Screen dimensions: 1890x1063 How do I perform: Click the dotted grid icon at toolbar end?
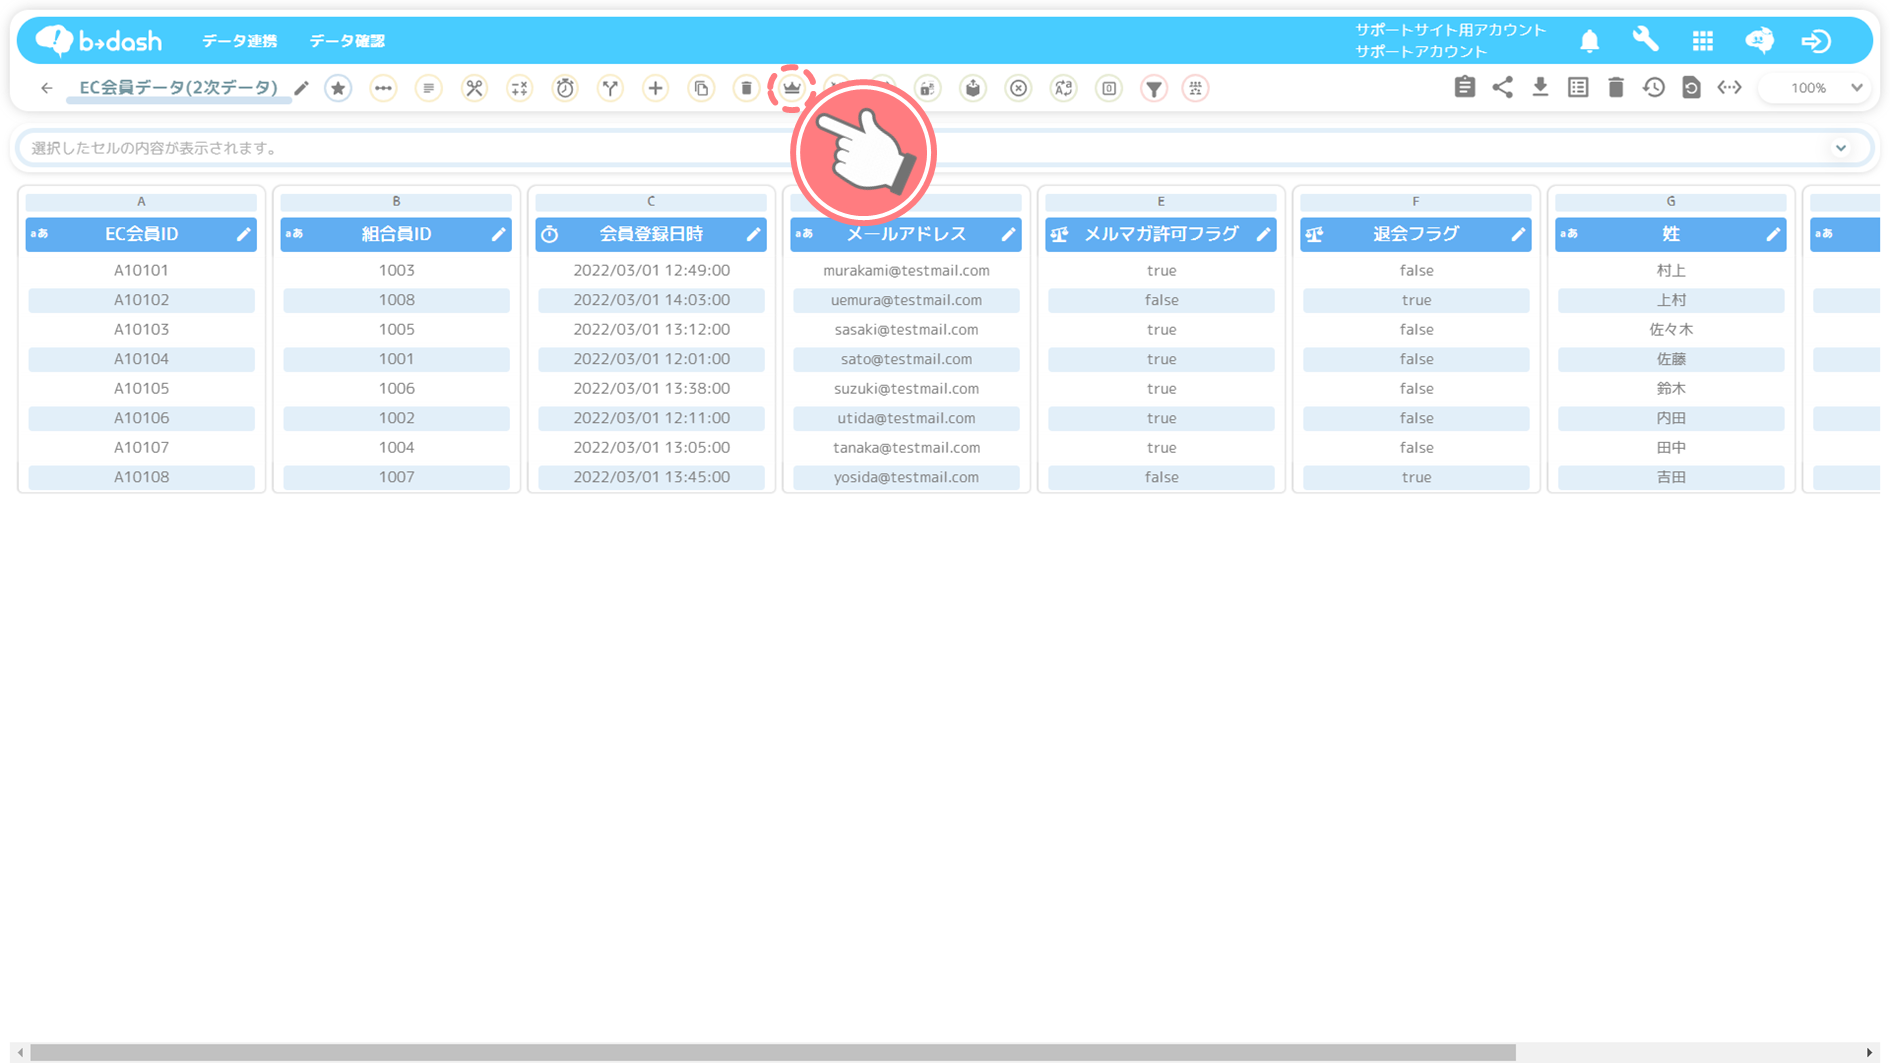coord(1196,88)
